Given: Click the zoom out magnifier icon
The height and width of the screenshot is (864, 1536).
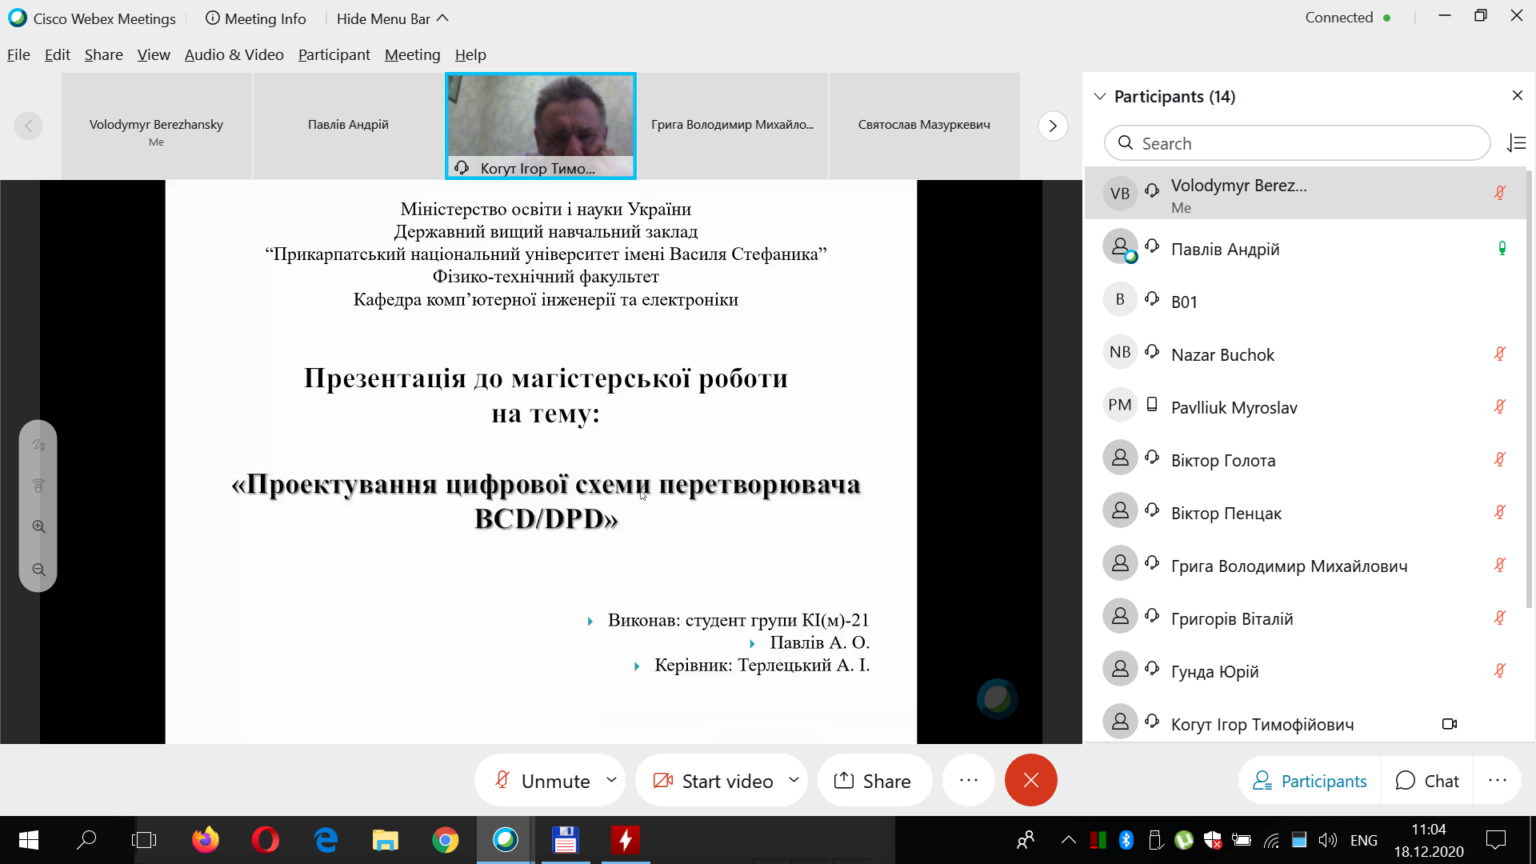Looking at the screenshot, I should 39,570.
